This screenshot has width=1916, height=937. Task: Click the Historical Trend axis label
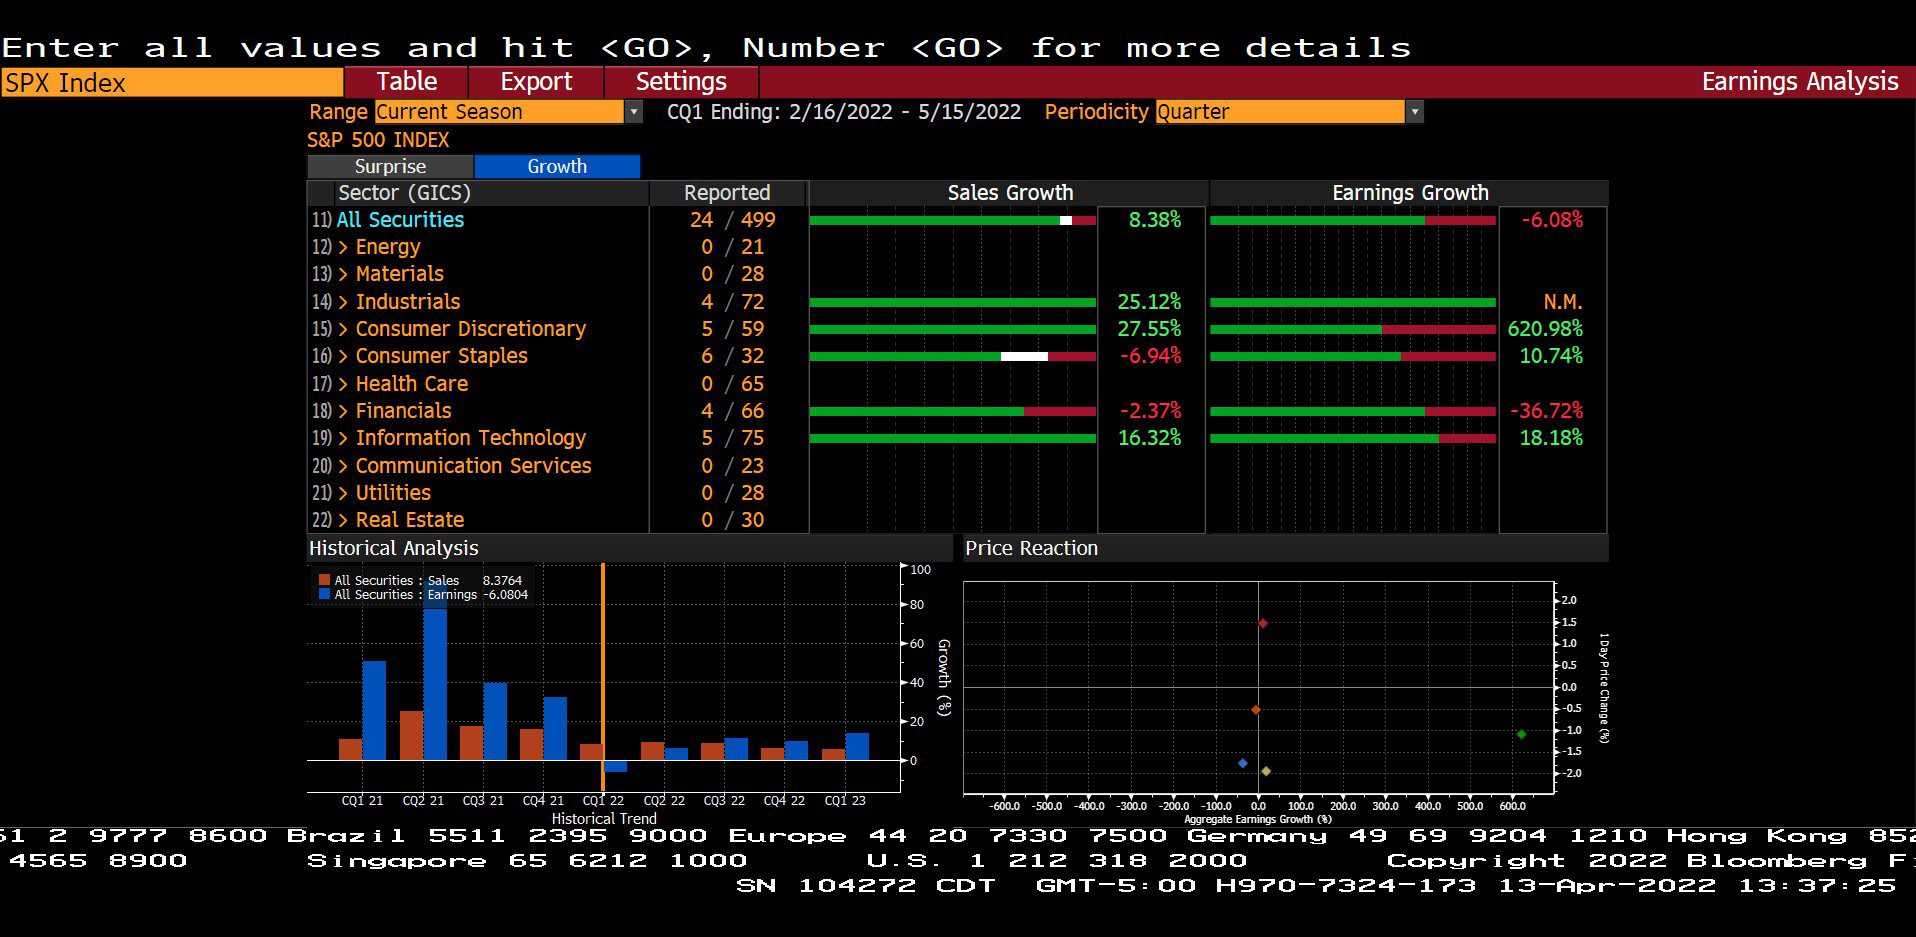click(604, 819)
